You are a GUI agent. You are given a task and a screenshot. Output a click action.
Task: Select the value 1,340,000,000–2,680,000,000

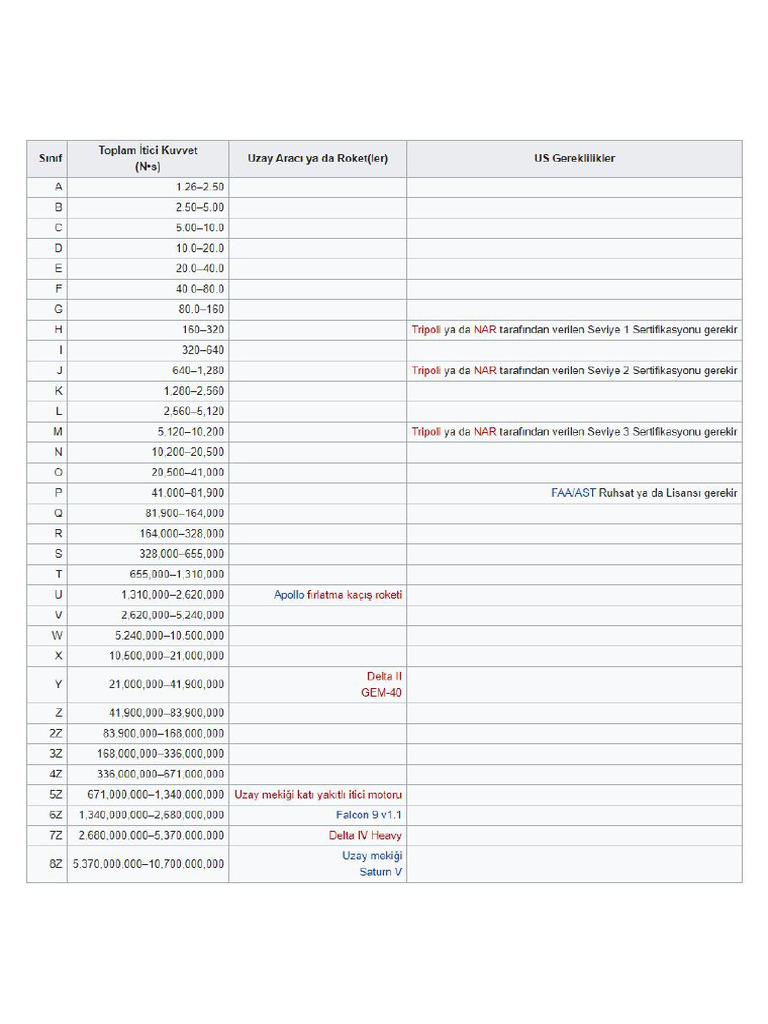click(152, 815)
